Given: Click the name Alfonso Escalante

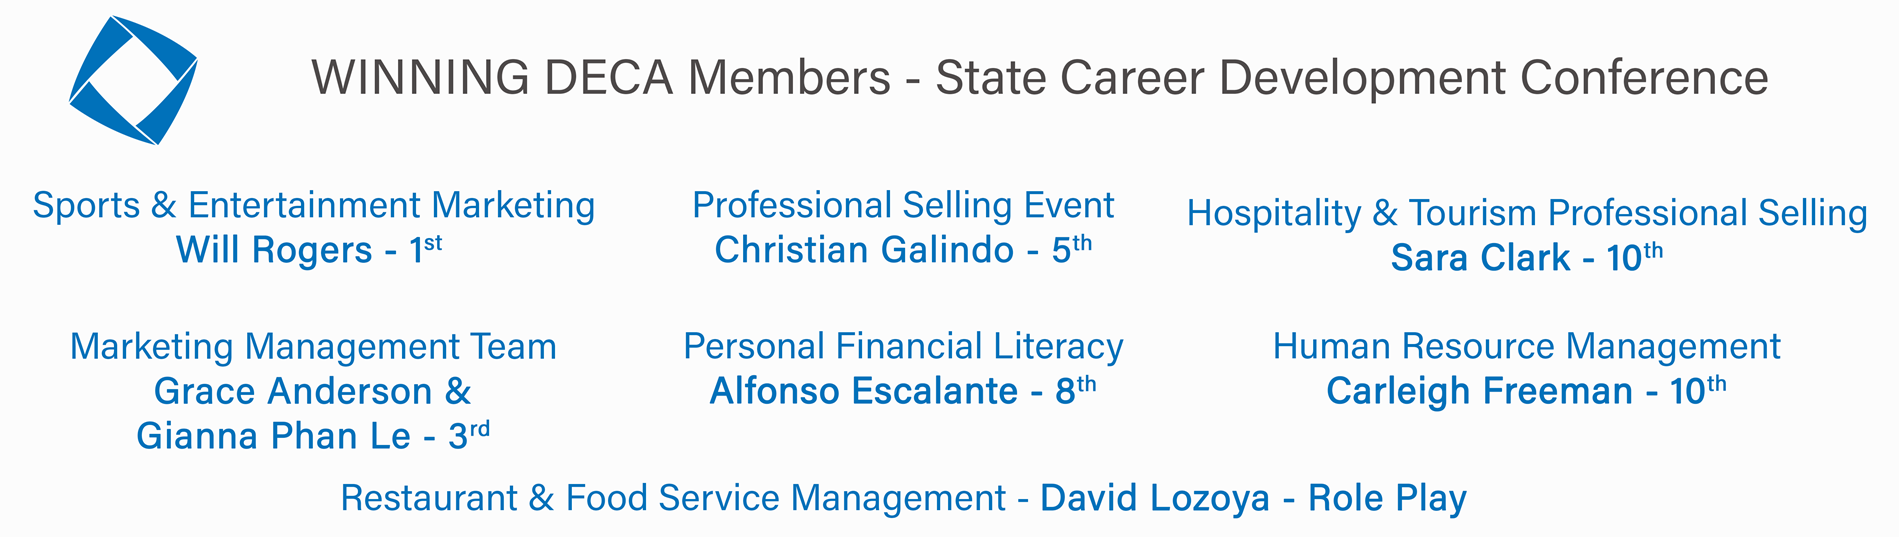Looking at the screenshot, I should pos(863,392).
